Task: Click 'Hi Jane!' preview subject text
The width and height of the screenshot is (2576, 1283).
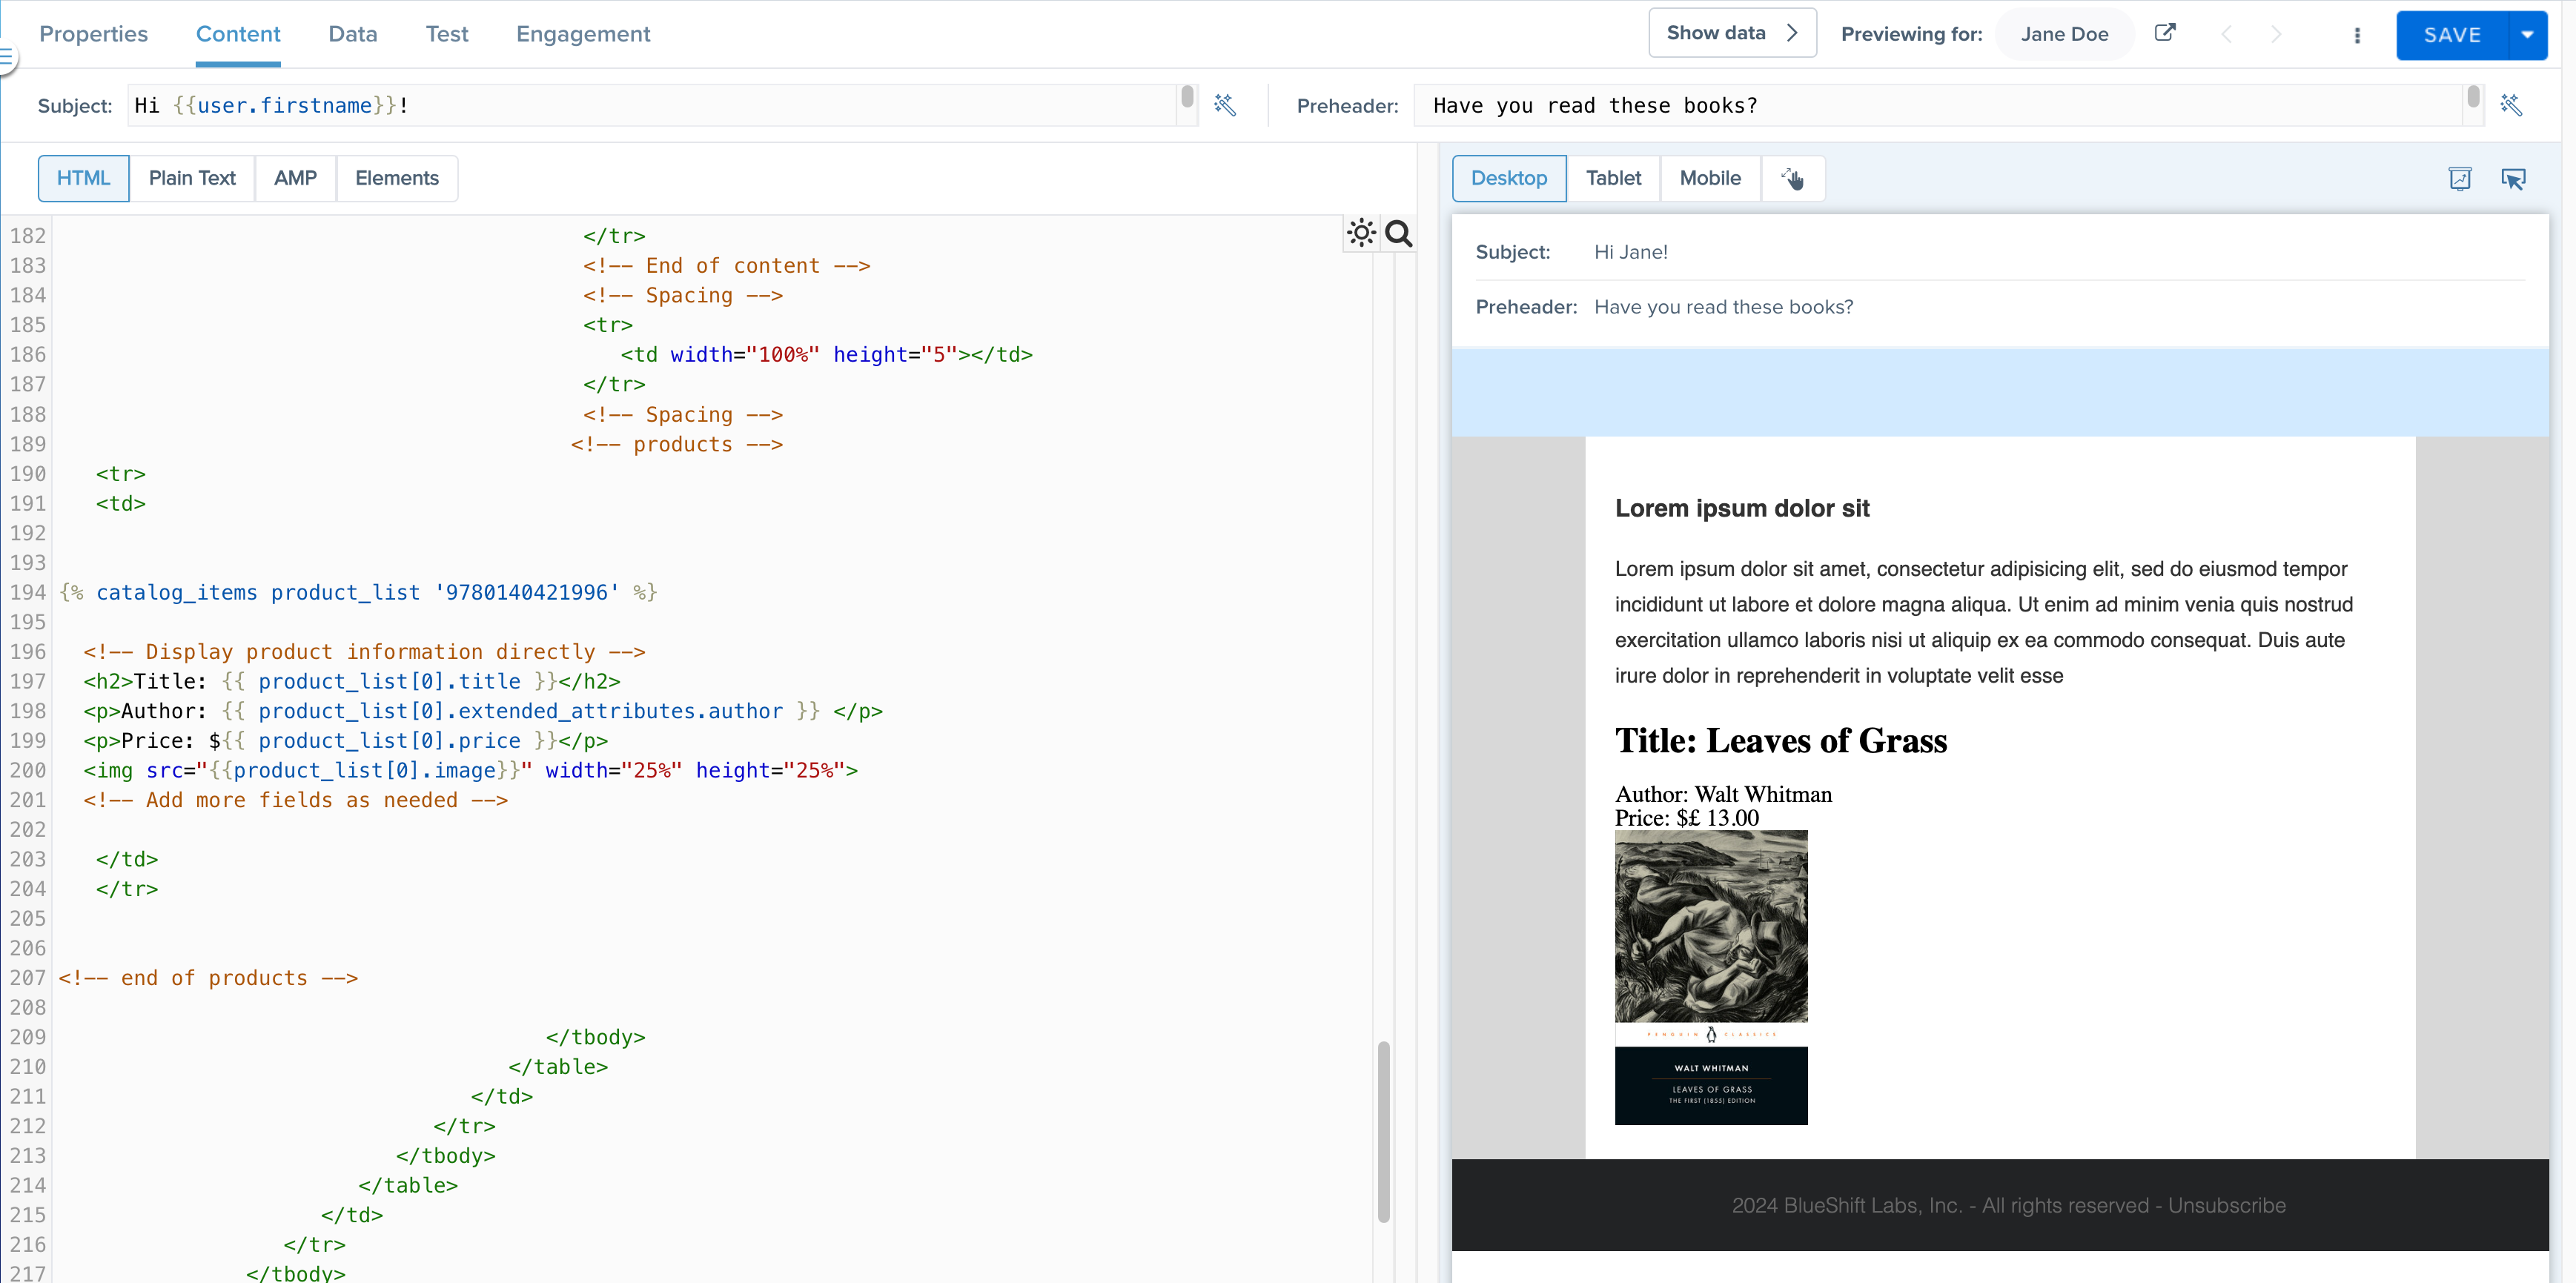Action: 1630,252
